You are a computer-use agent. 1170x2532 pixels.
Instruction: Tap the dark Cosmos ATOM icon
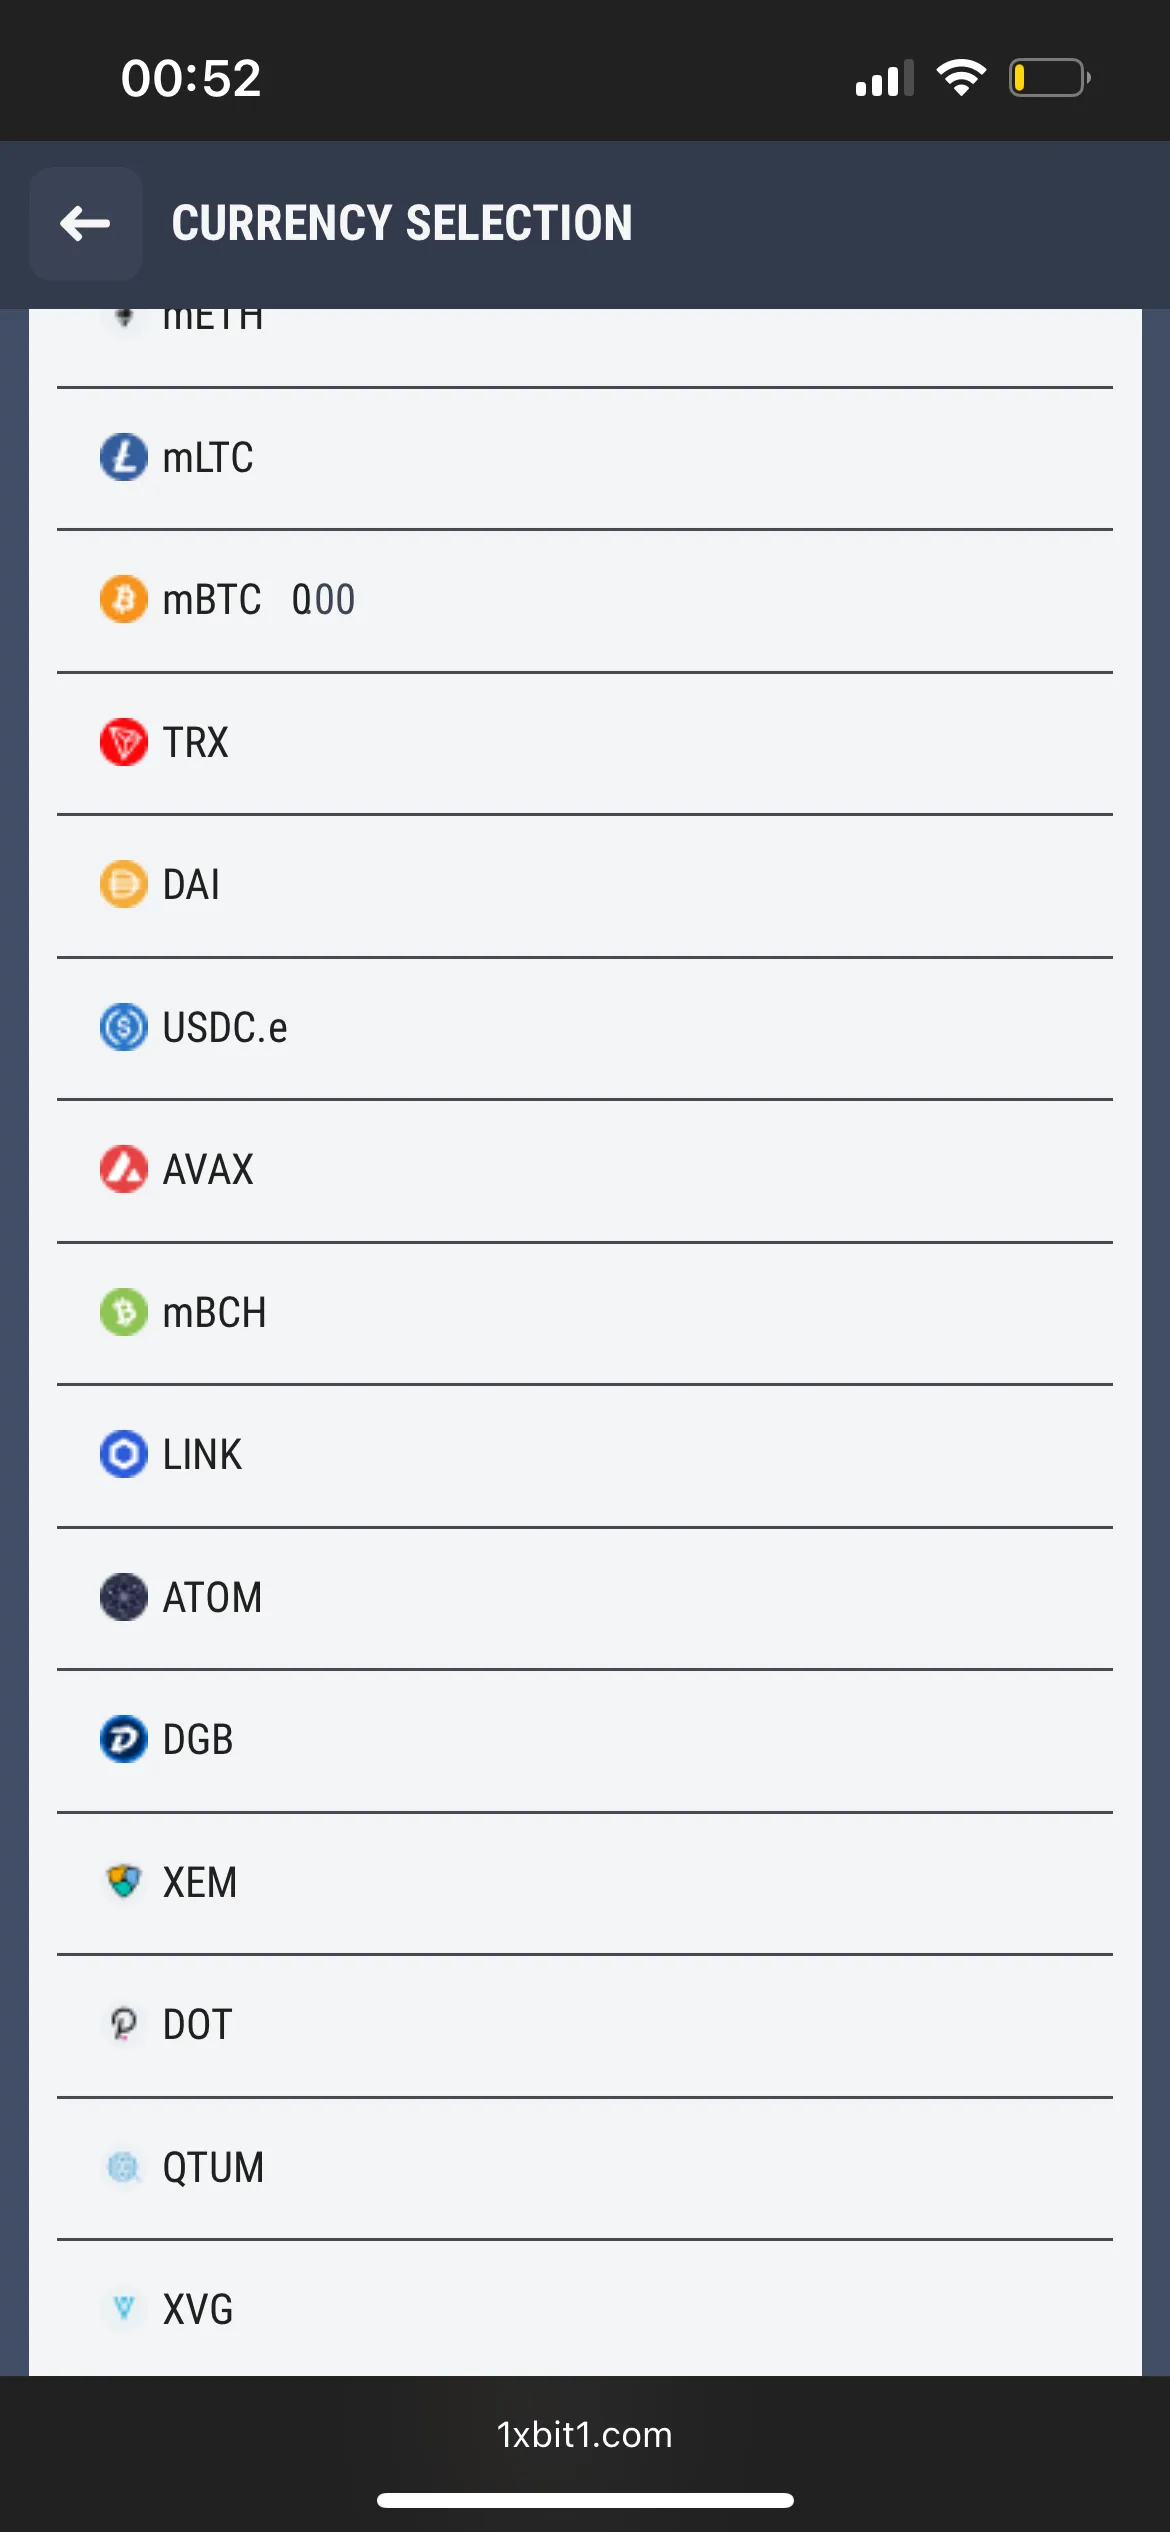[124, 1598]
